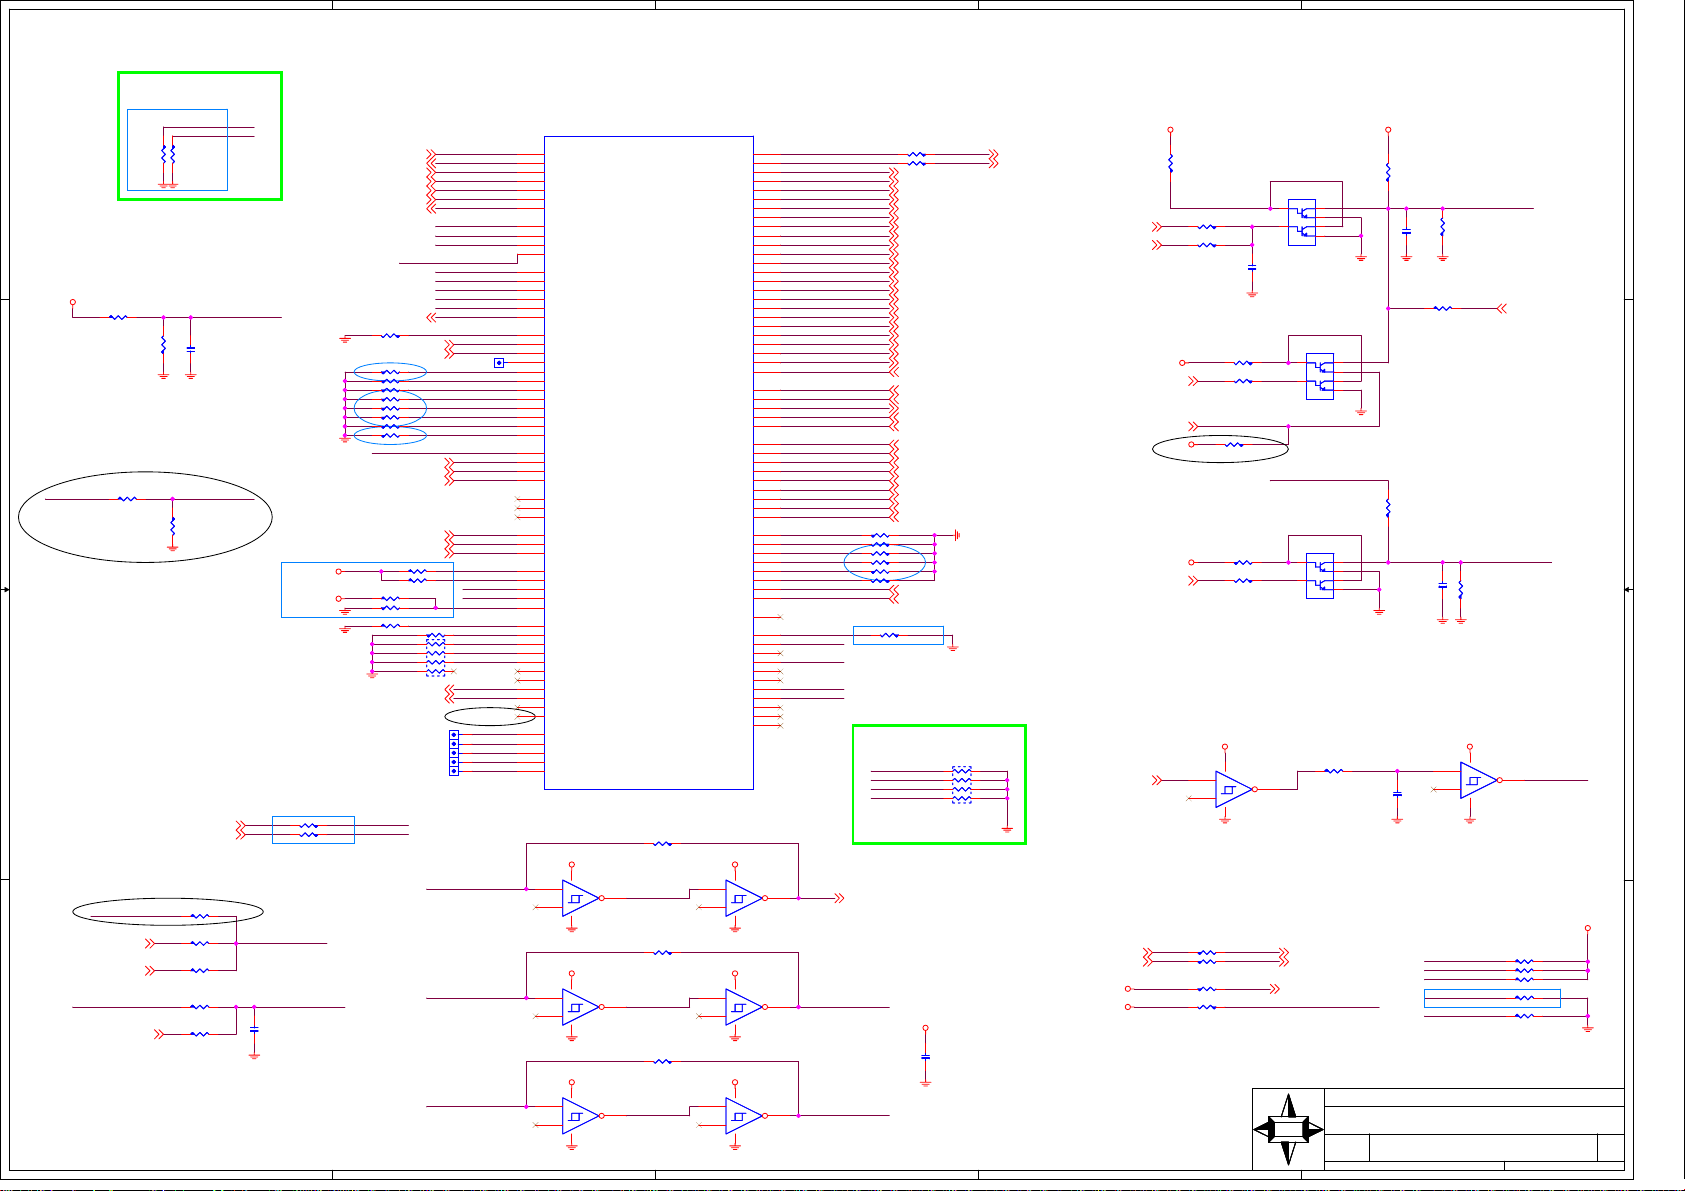Select the blue-boxed resistor in bottom-right resistor group
Image resolution: width=1685 pixels, height=1191 pixels.
click(x=1524, y=998)
